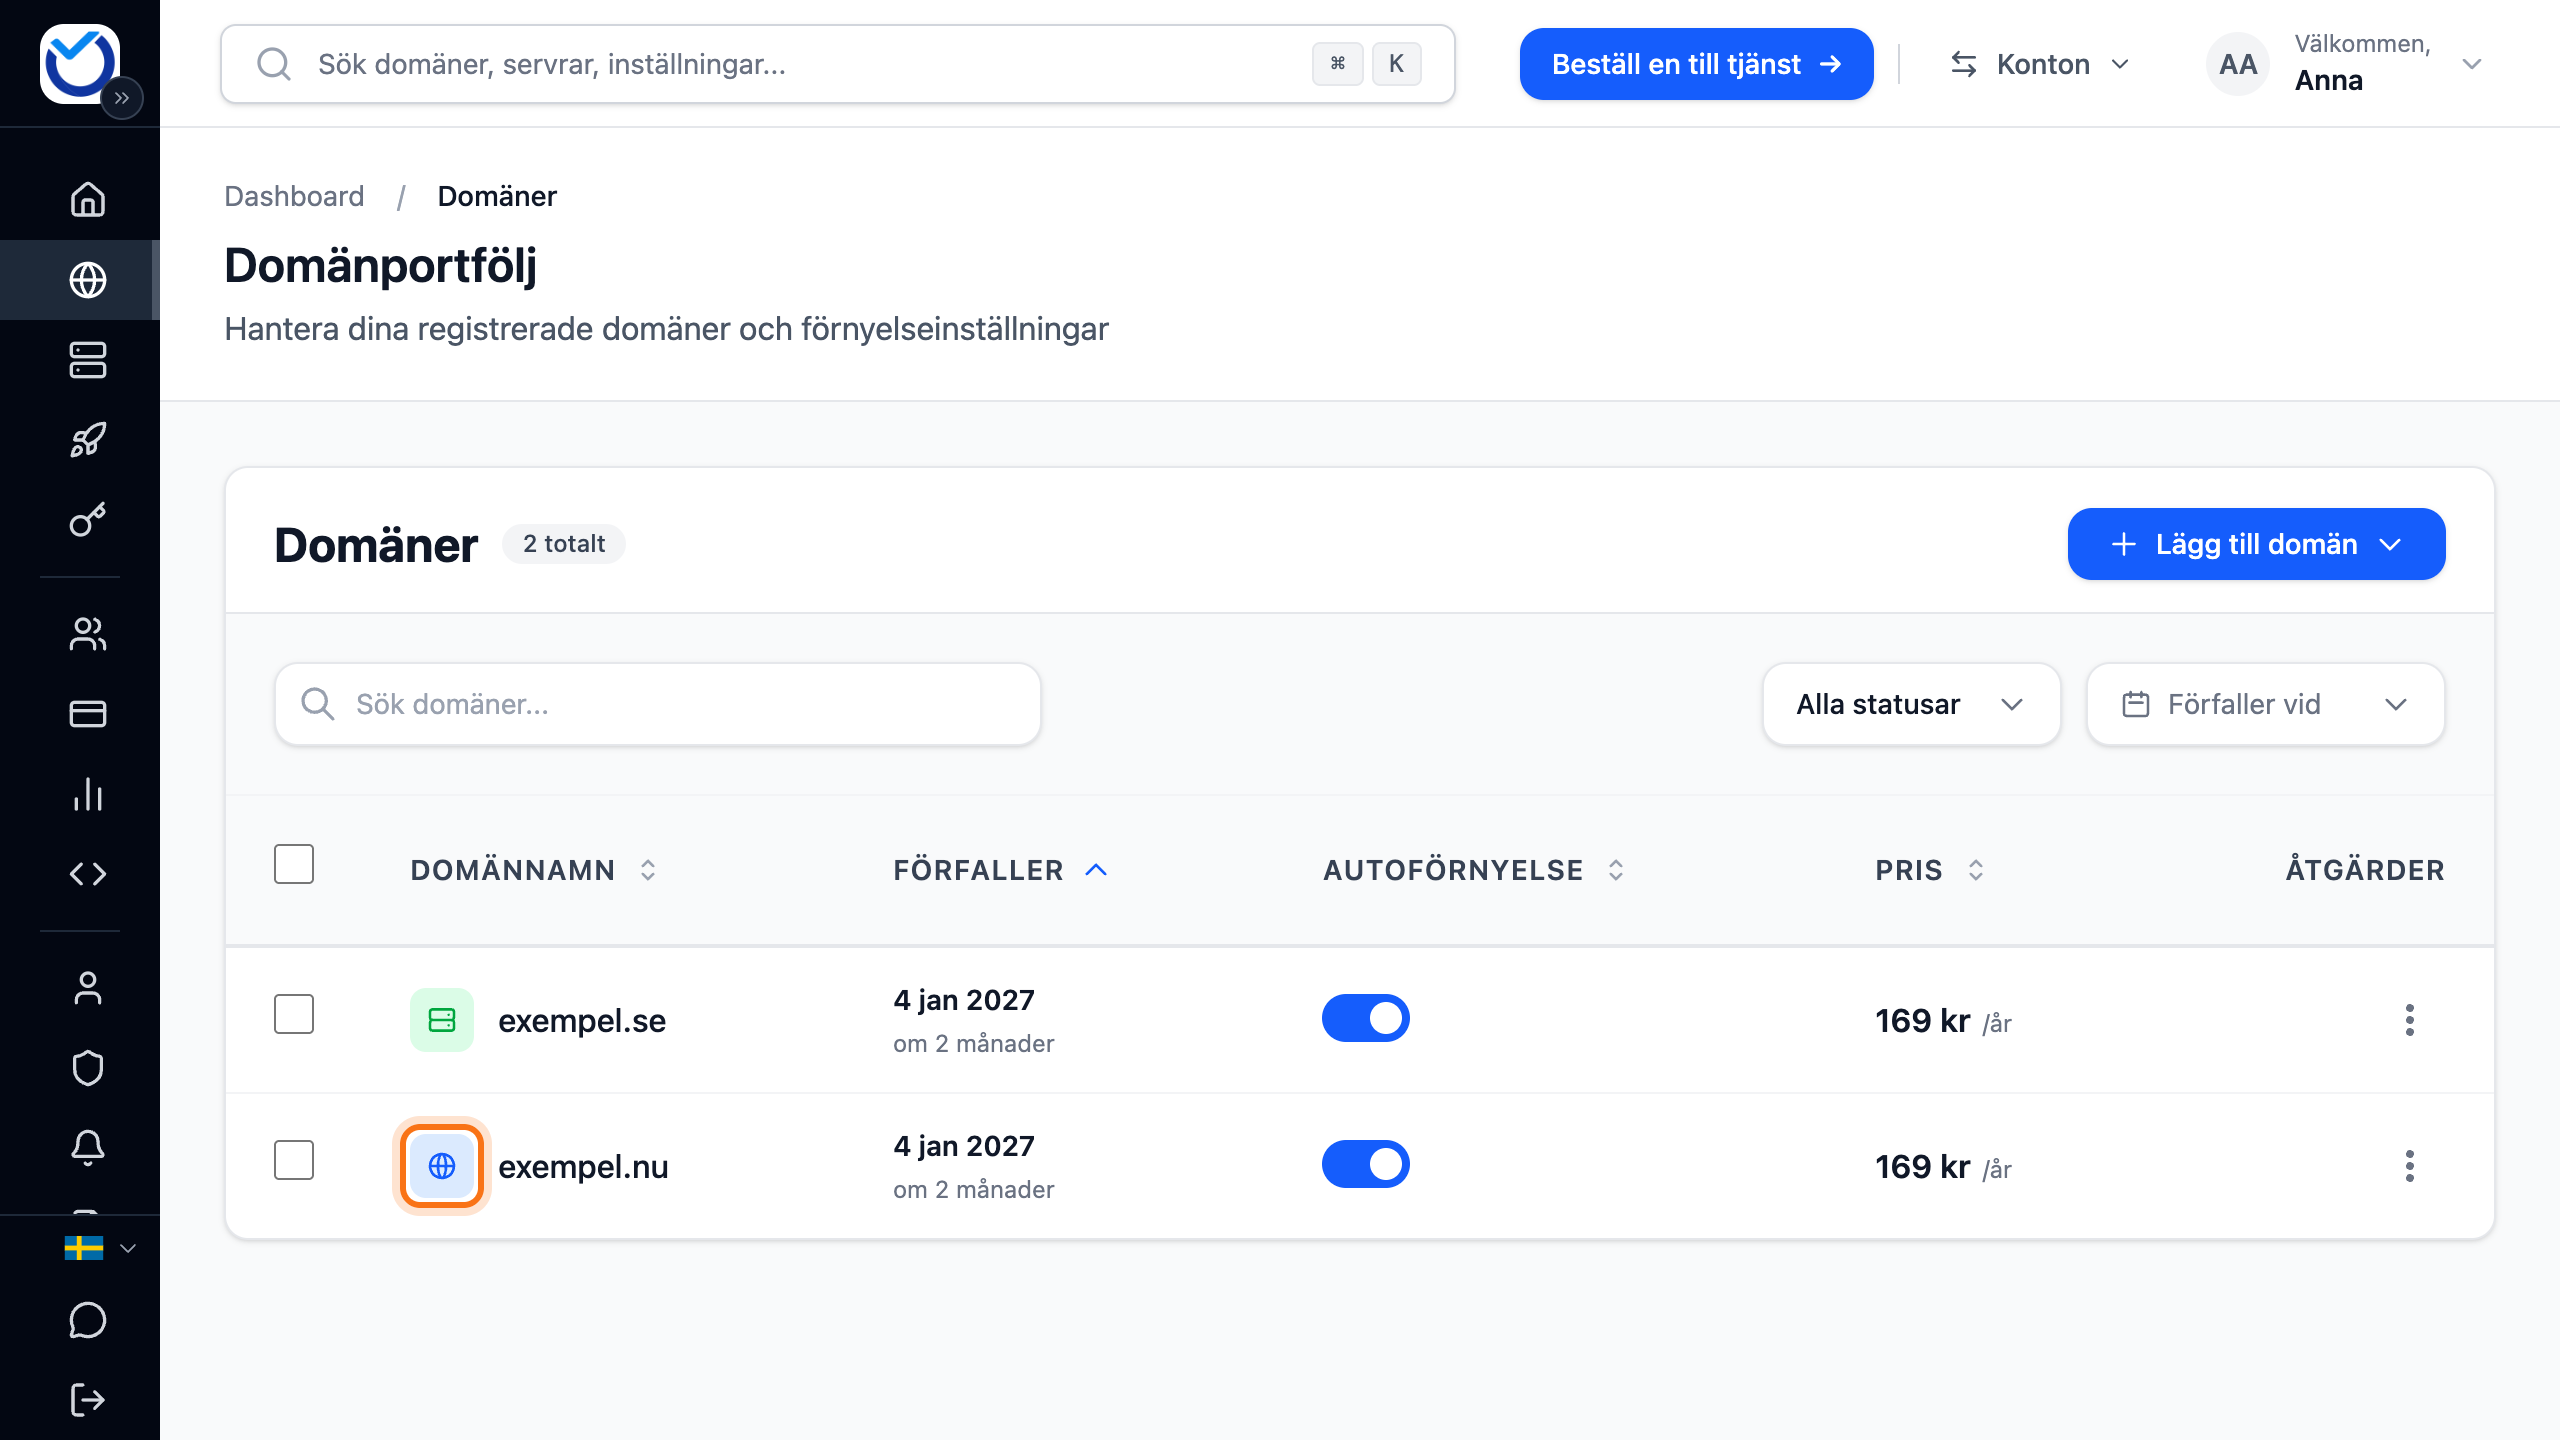
Task: Open the shield security icon
Action: pyautogui.click(x=88, y=1068)
